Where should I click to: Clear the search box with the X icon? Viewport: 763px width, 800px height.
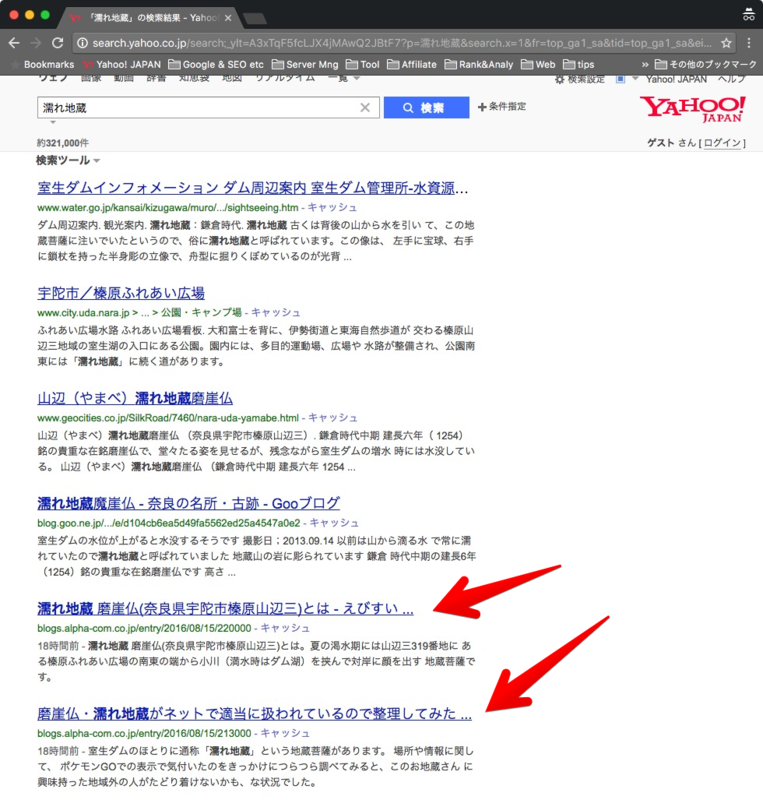365,108
